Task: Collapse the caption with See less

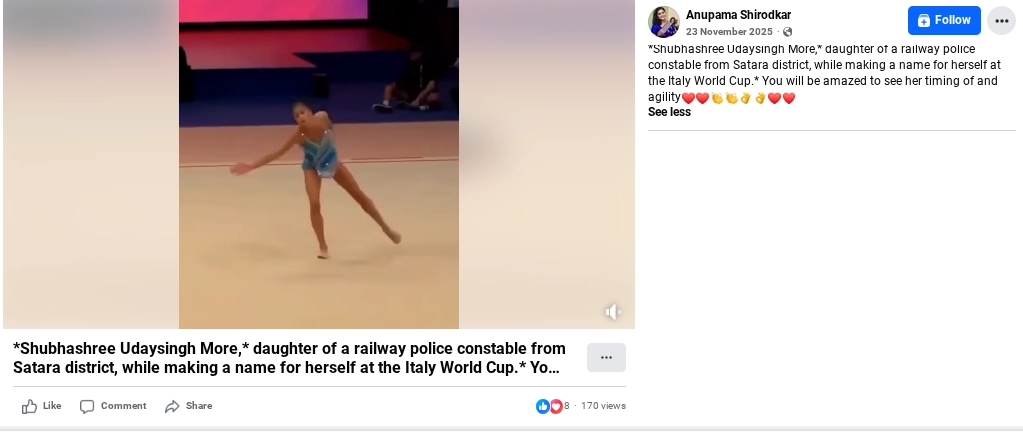Action: click(669, 112)
